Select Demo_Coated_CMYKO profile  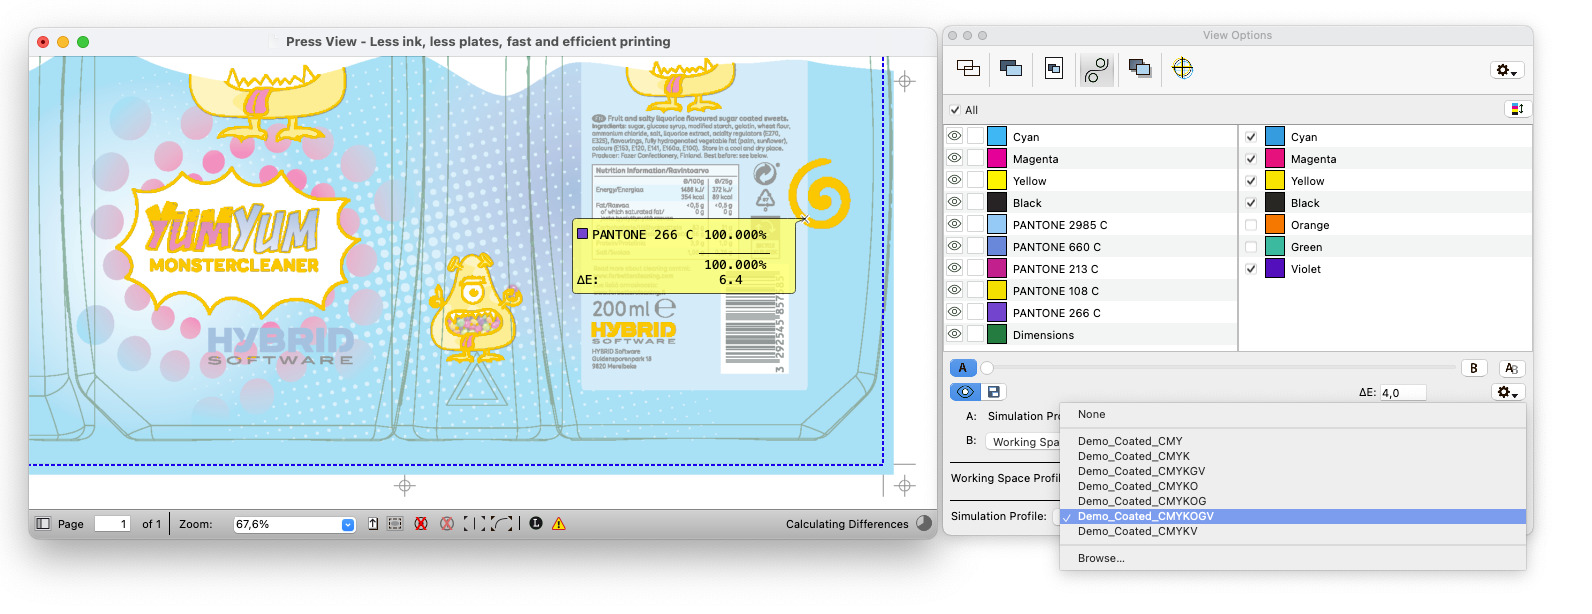pos(1293,486)
